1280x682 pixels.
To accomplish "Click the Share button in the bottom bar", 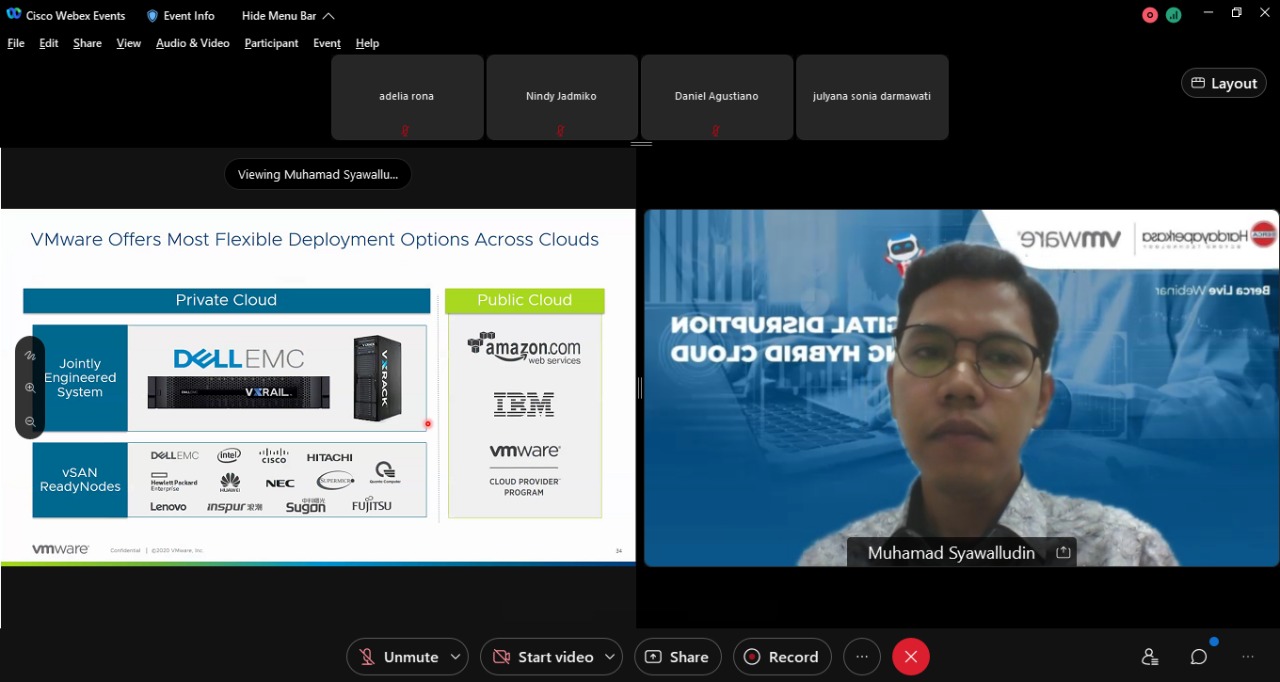I will click(x=677, y=657).
